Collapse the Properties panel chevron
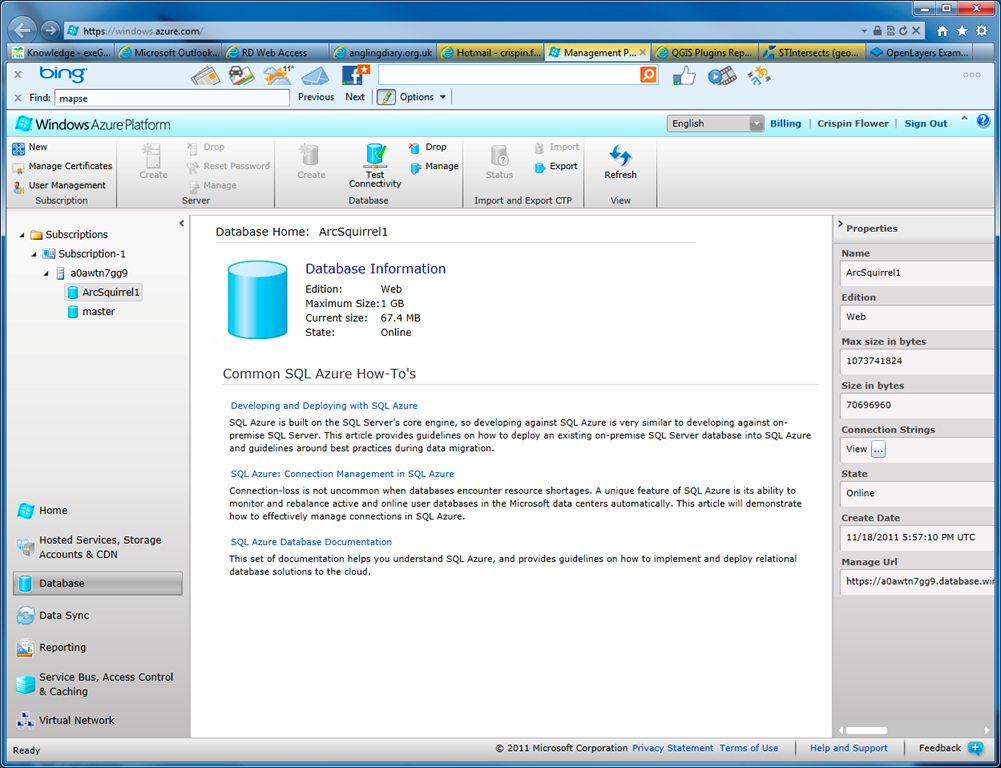The width and height of the screenshot is (1001, 768). click(x=840, y=225)
